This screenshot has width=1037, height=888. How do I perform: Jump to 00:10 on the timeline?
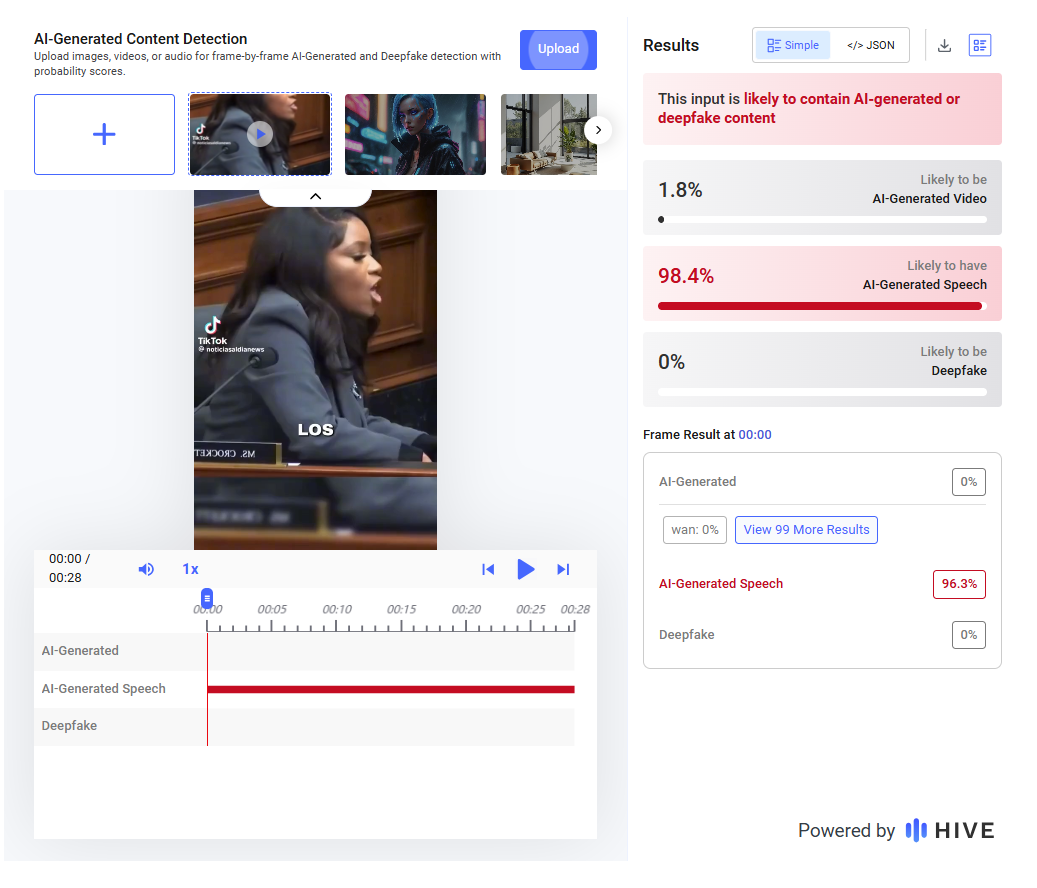[337, 609]
